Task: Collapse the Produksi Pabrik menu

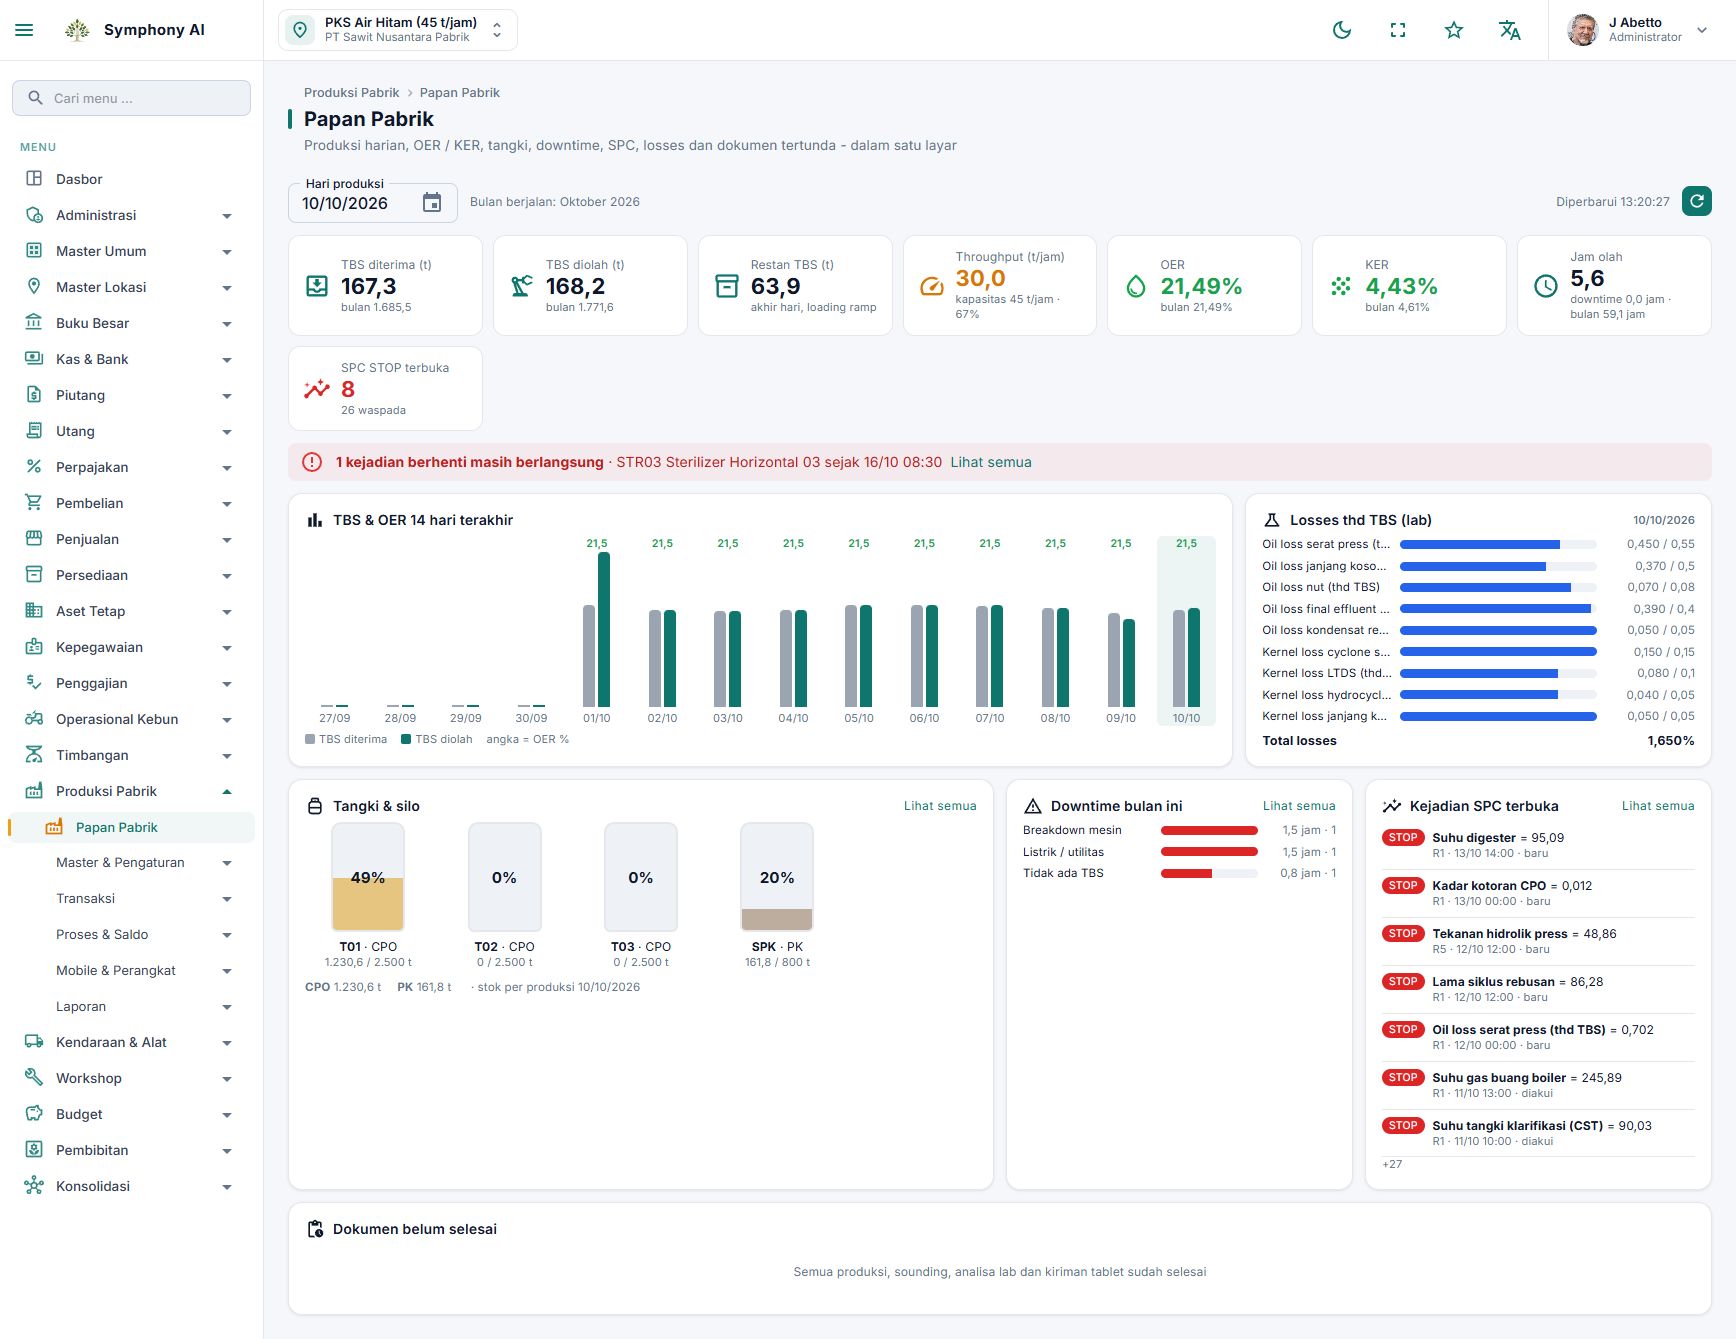Action: (131, 791)
